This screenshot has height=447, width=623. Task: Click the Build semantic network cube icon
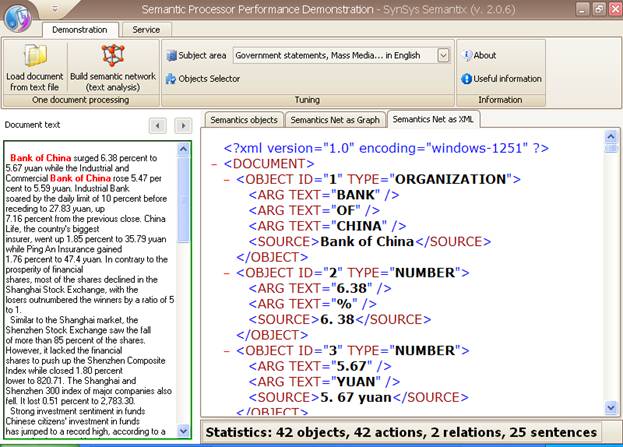tap(113, 55)
